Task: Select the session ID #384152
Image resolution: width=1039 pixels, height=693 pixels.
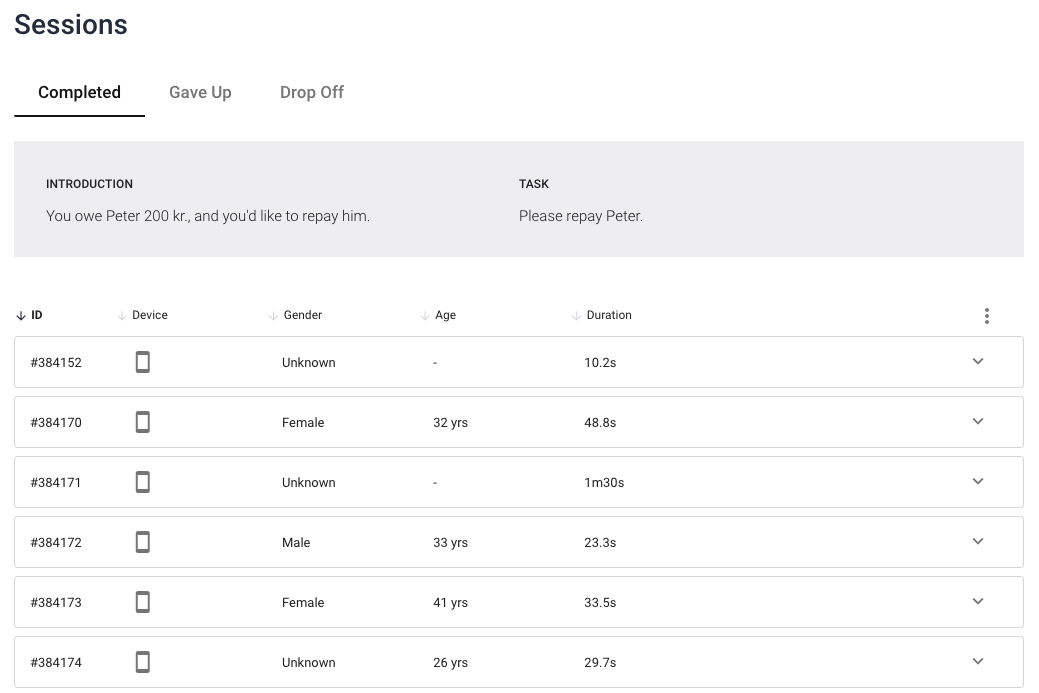Action: (x=56, y=362)
